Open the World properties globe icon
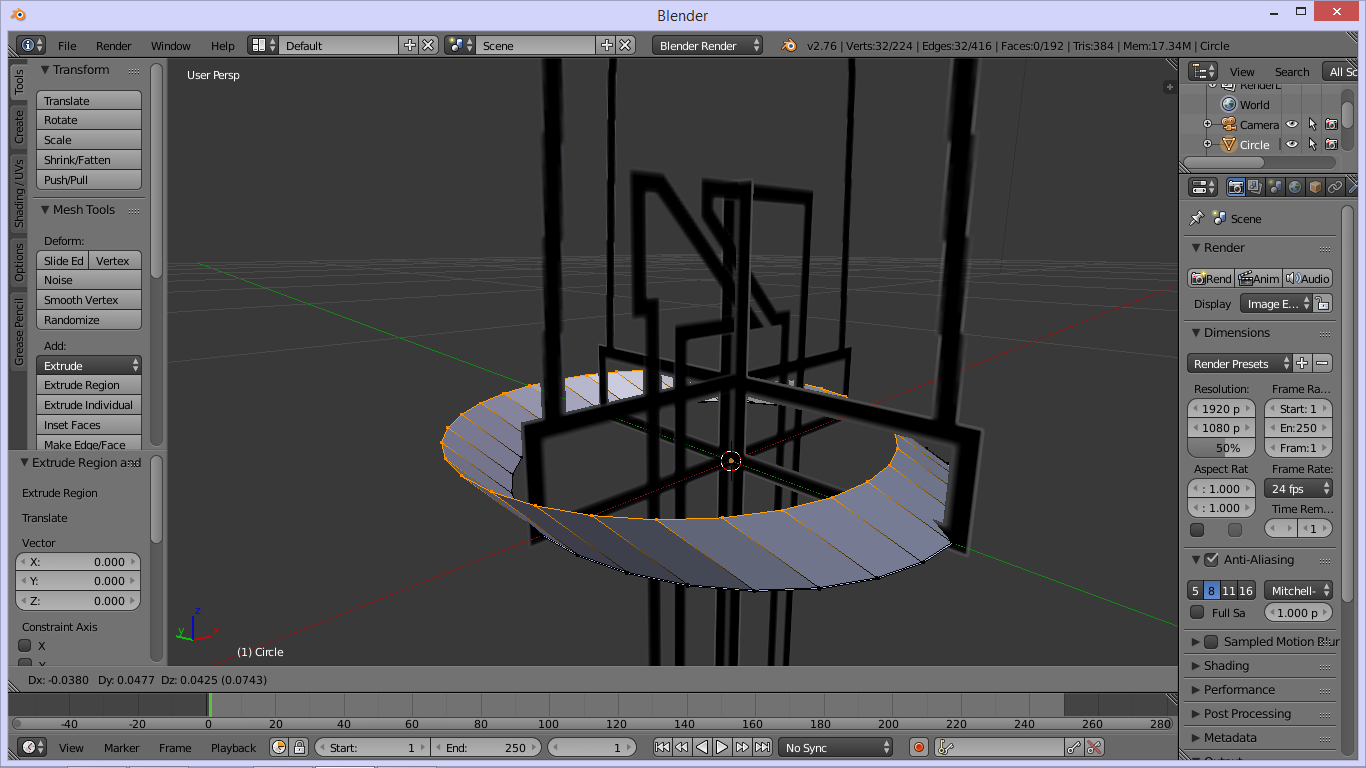Screen dimensions: 1366x768 click(1295, 186)
